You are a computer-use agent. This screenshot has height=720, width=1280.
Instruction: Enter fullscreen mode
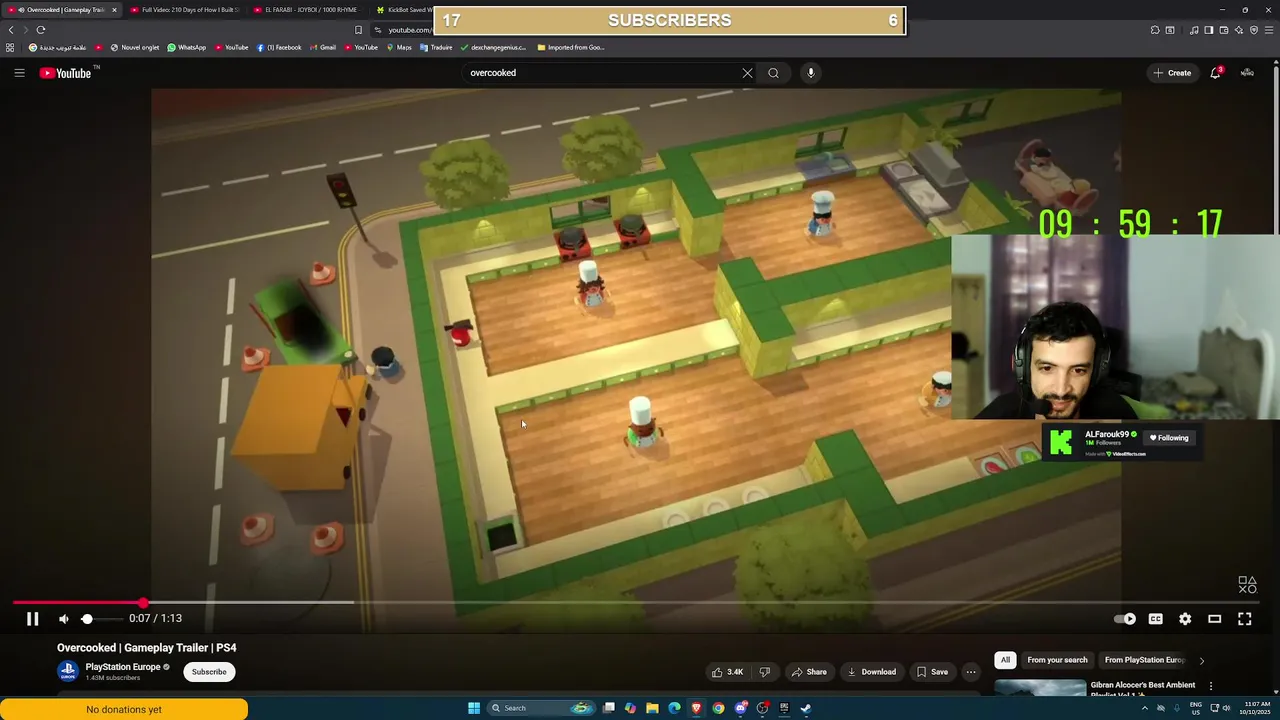pyautogui.click(x=1245, y=619)
